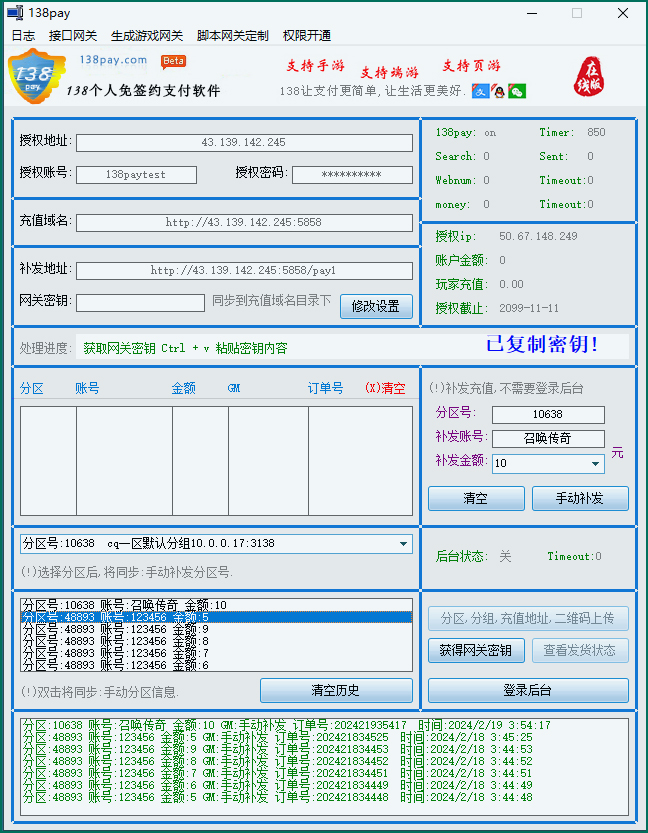Close the 138pay window
This screenshot has height=833, width=648.
point(623,13)
